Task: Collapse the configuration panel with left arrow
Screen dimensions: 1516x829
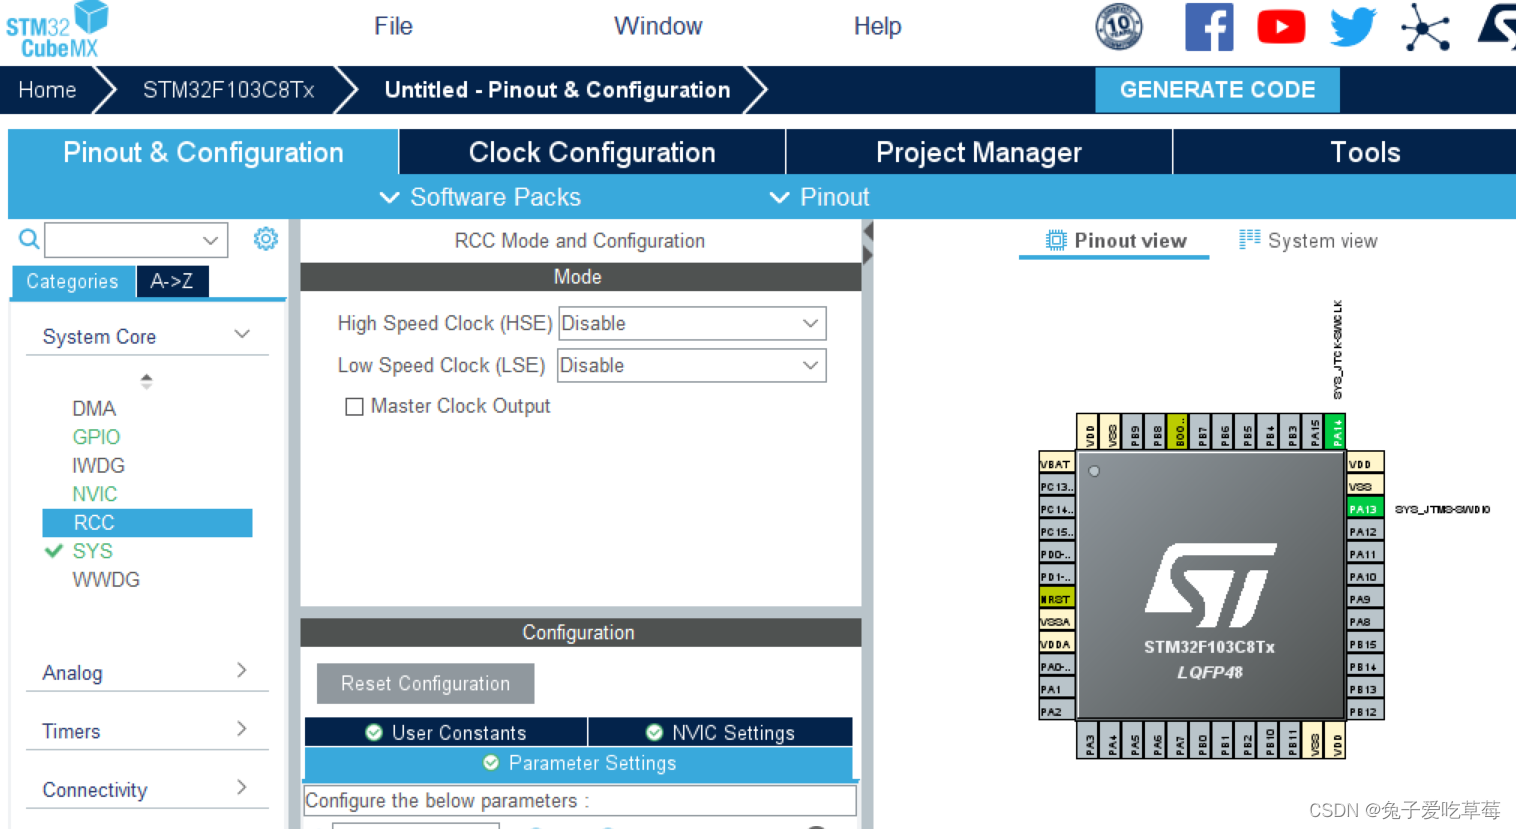Action: click(x=868, y=232)
